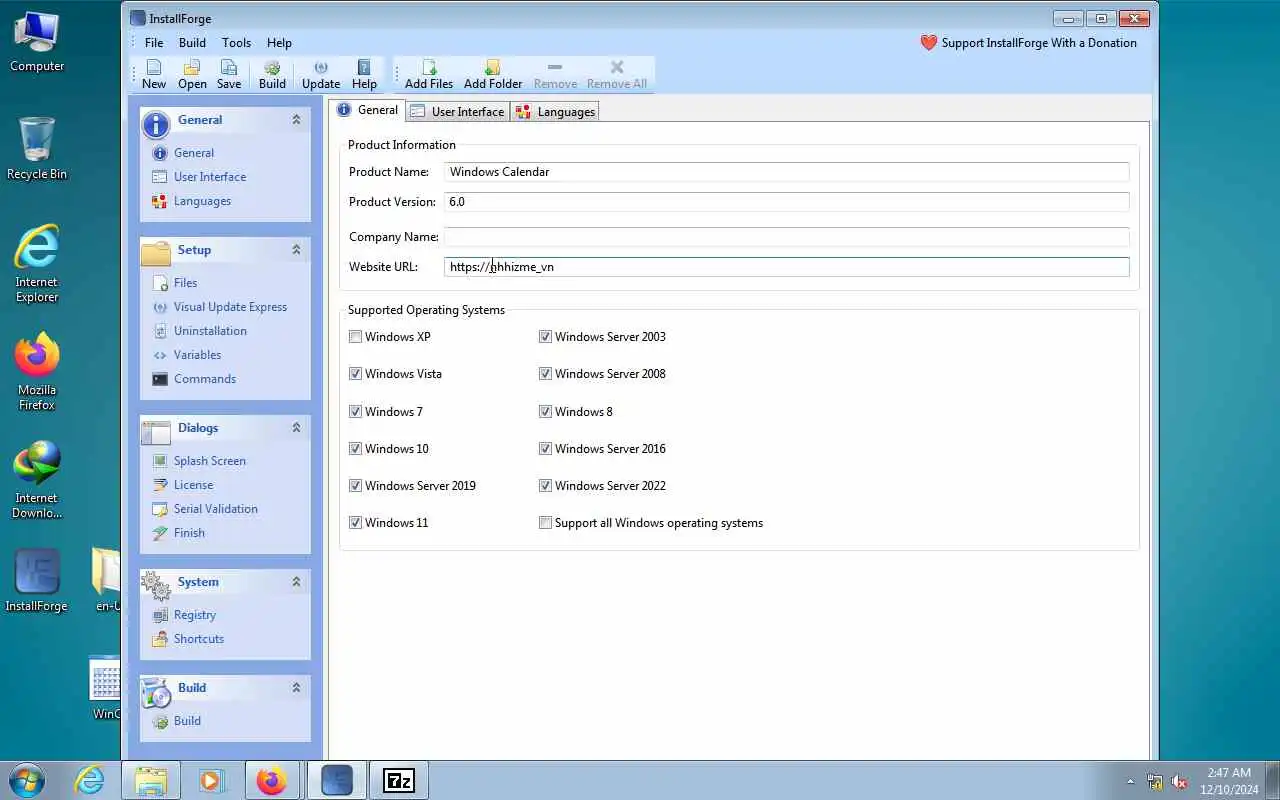Image resolution: width=1280 pixels, height=800 pixels.
Task: Click the Company Name field
Action: (x=786, y=237)
